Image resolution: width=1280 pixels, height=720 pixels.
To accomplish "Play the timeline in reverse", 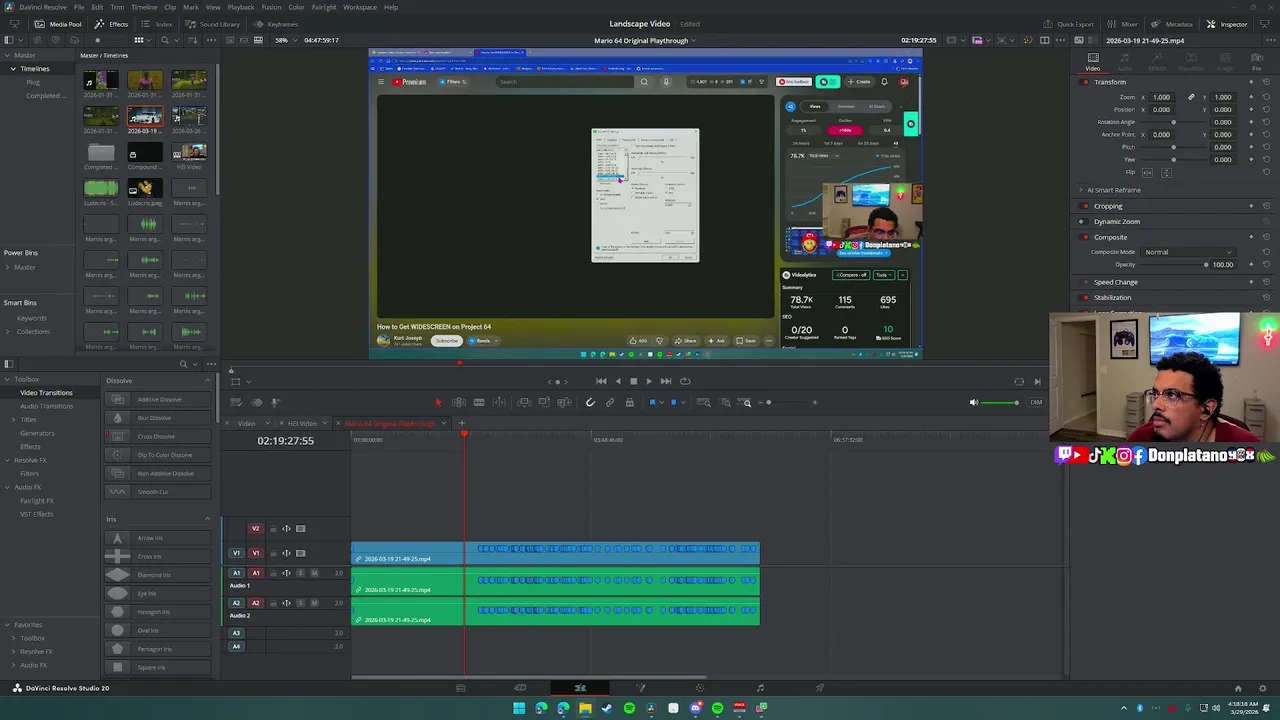I will 617,381.
